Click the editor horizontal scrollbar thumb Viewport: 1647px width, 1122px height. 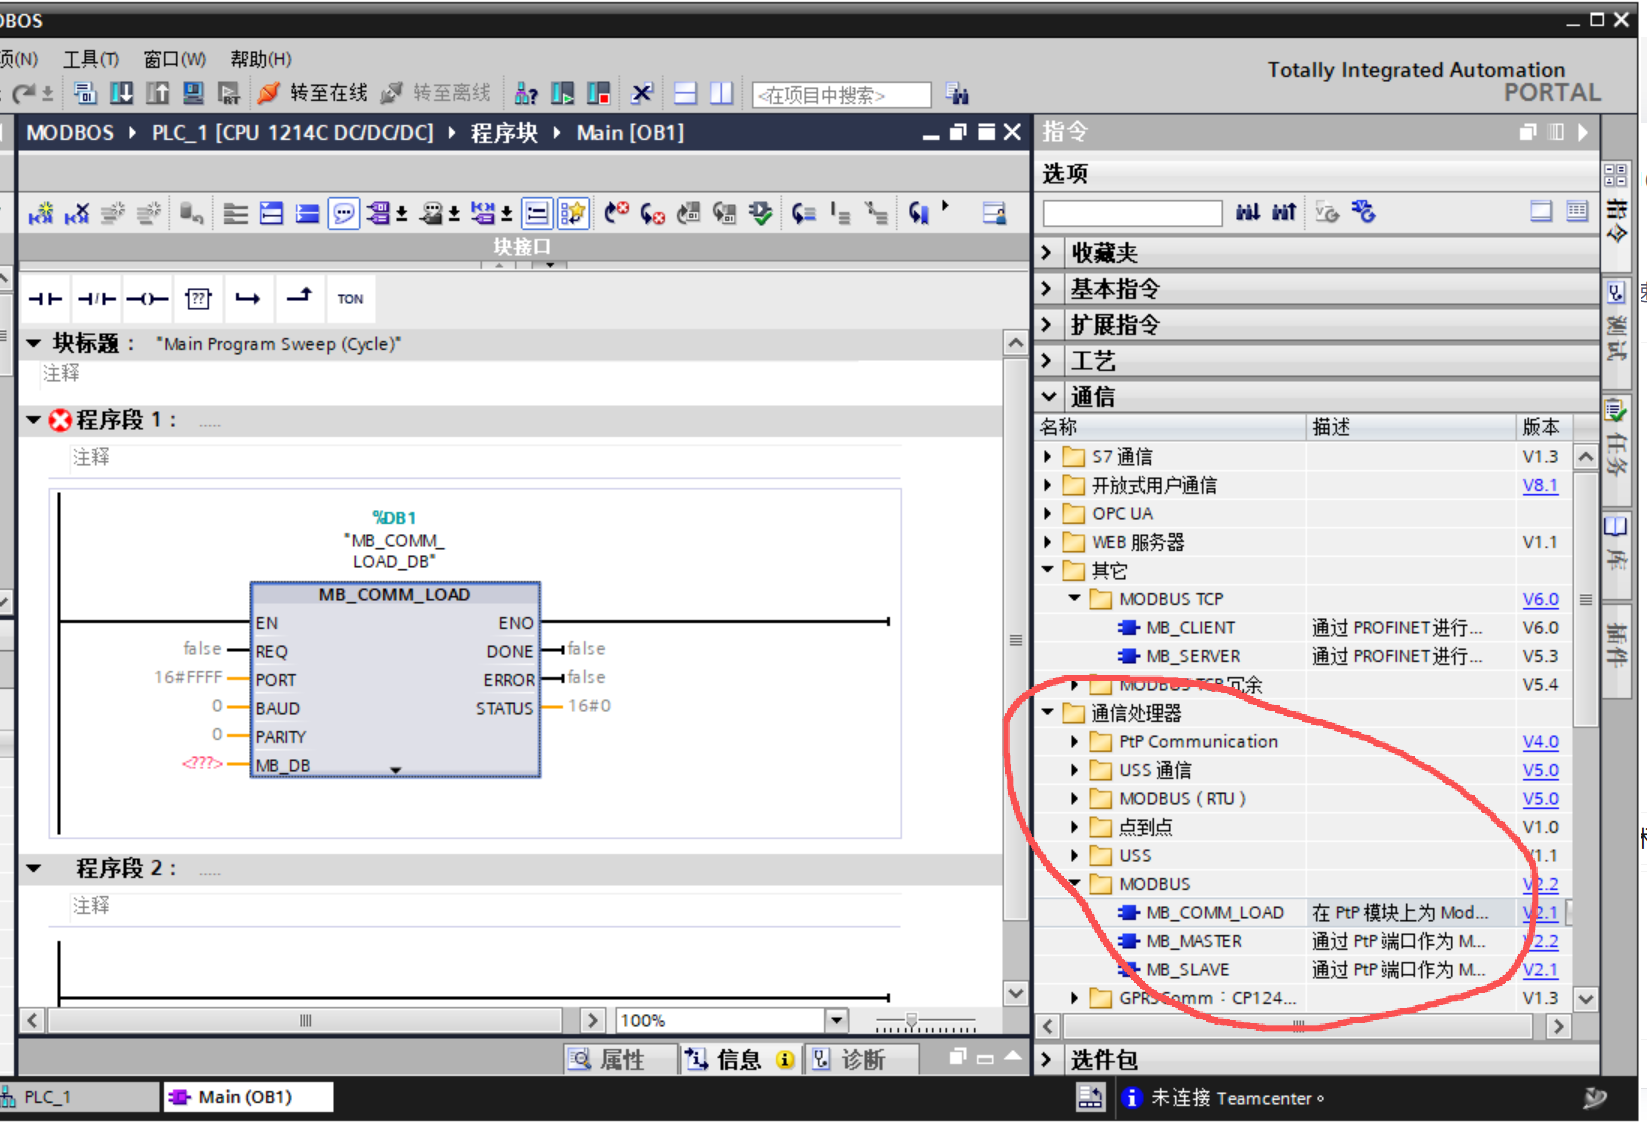pyautogui.click(x=306, y=1020)
